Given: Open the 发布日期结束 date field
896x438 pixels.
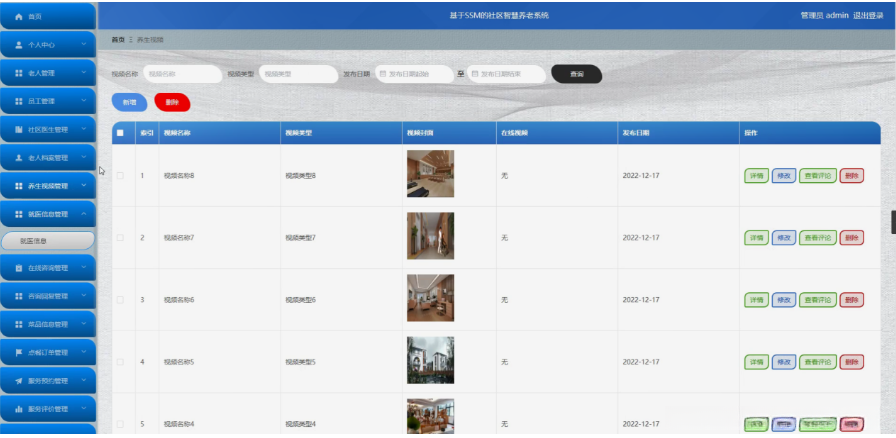Looking at the screenshot, I should pos(506,74).
